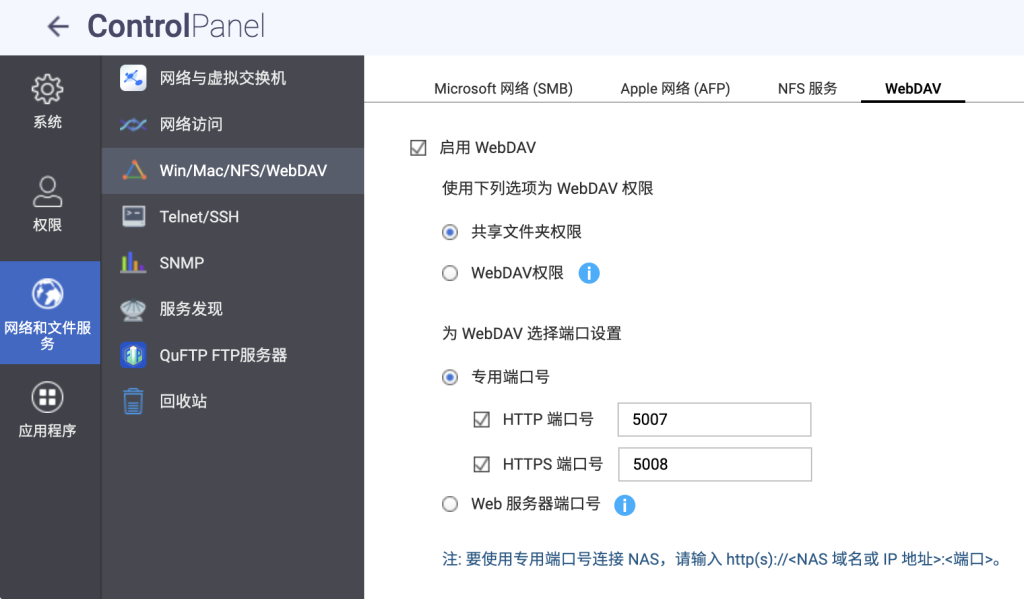Click the HTTPS port number field showing 5008
The height and width of the screenshot is (599, 1024).
(x=714, y=464)
